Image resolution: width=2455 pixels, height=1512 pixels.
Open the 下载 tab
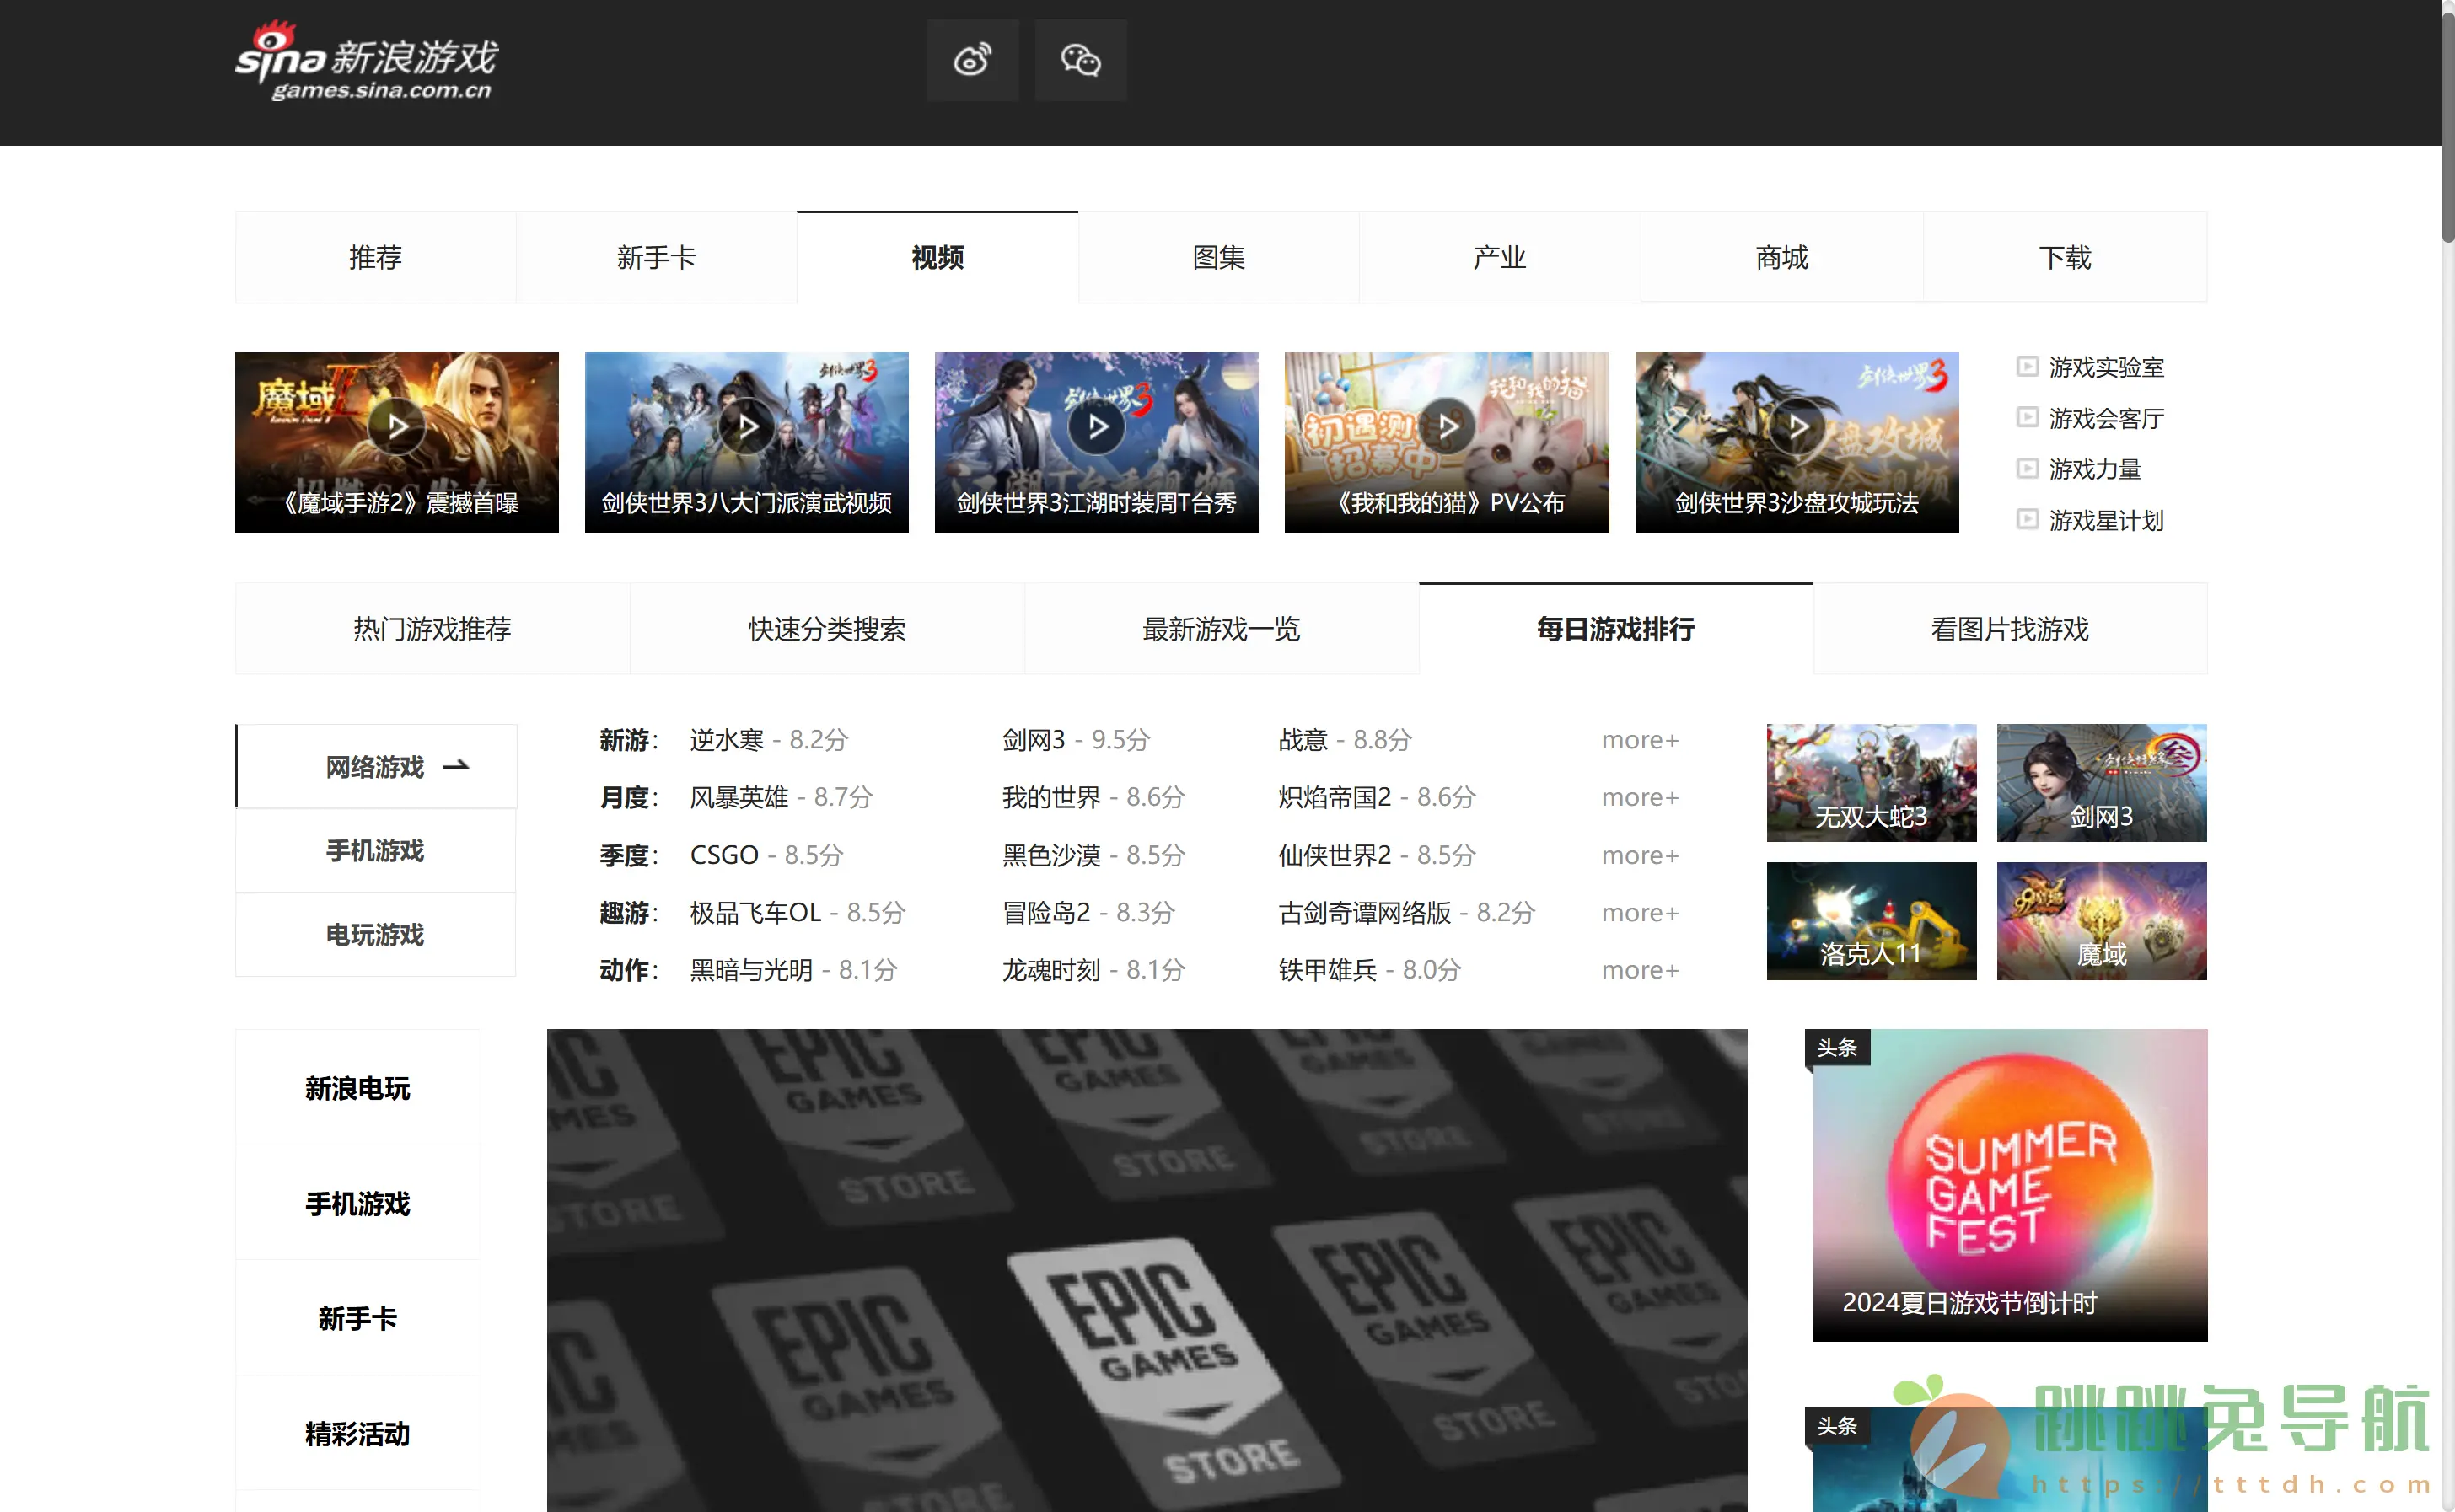2065,257
